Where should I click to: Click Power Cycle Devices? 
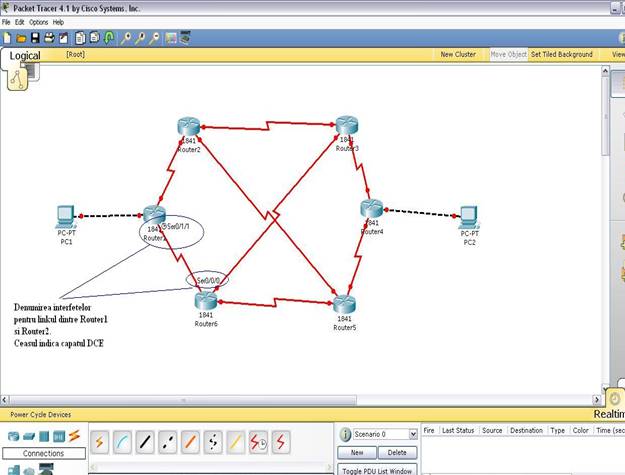[41, 415]
